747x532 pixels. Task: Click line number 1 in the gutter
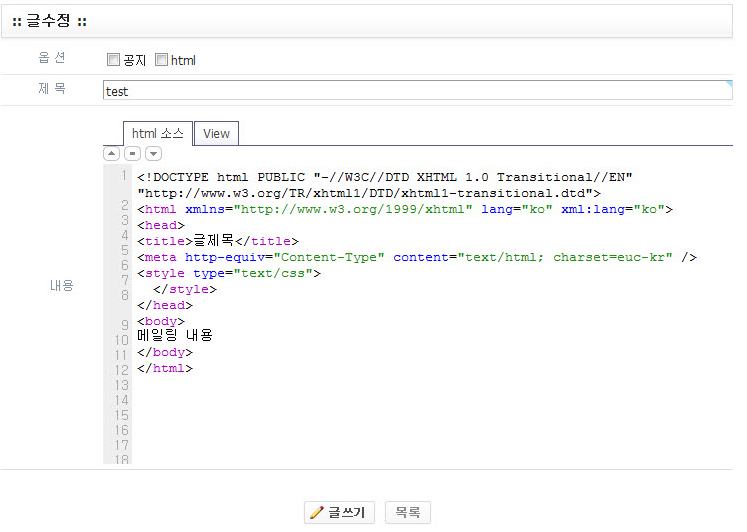(123, 177)
